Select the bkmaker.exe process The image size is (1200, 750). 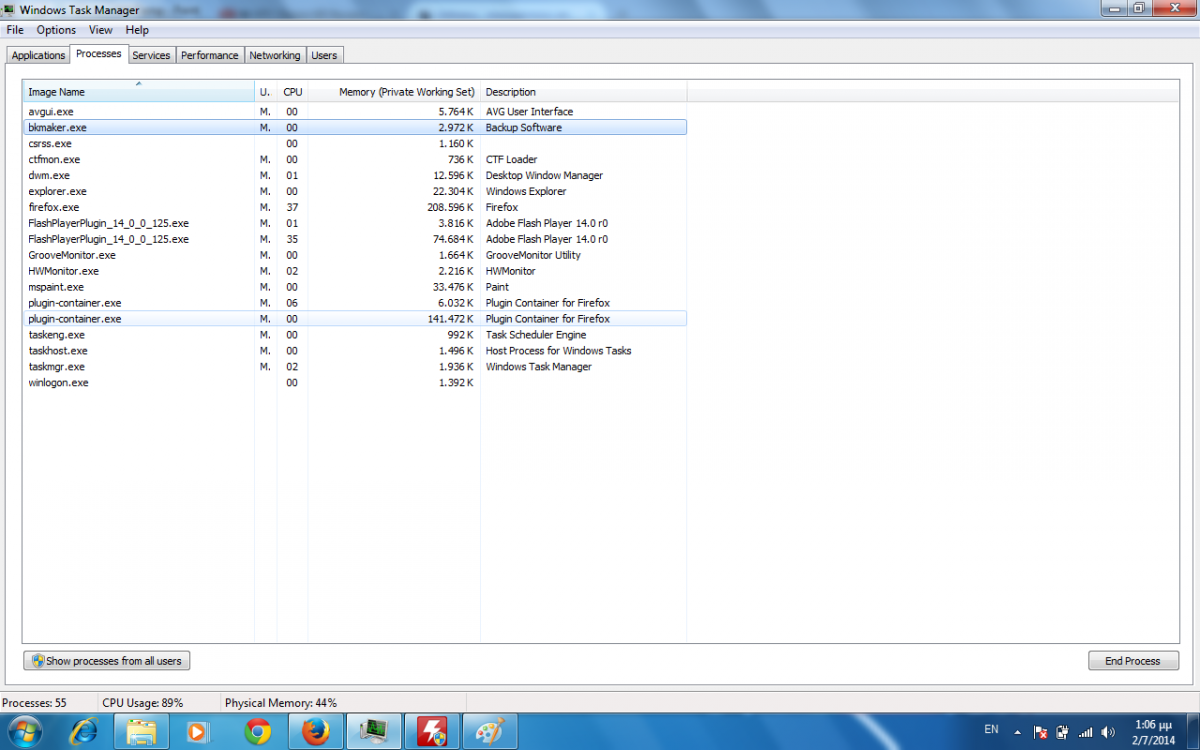coord(355,128)
